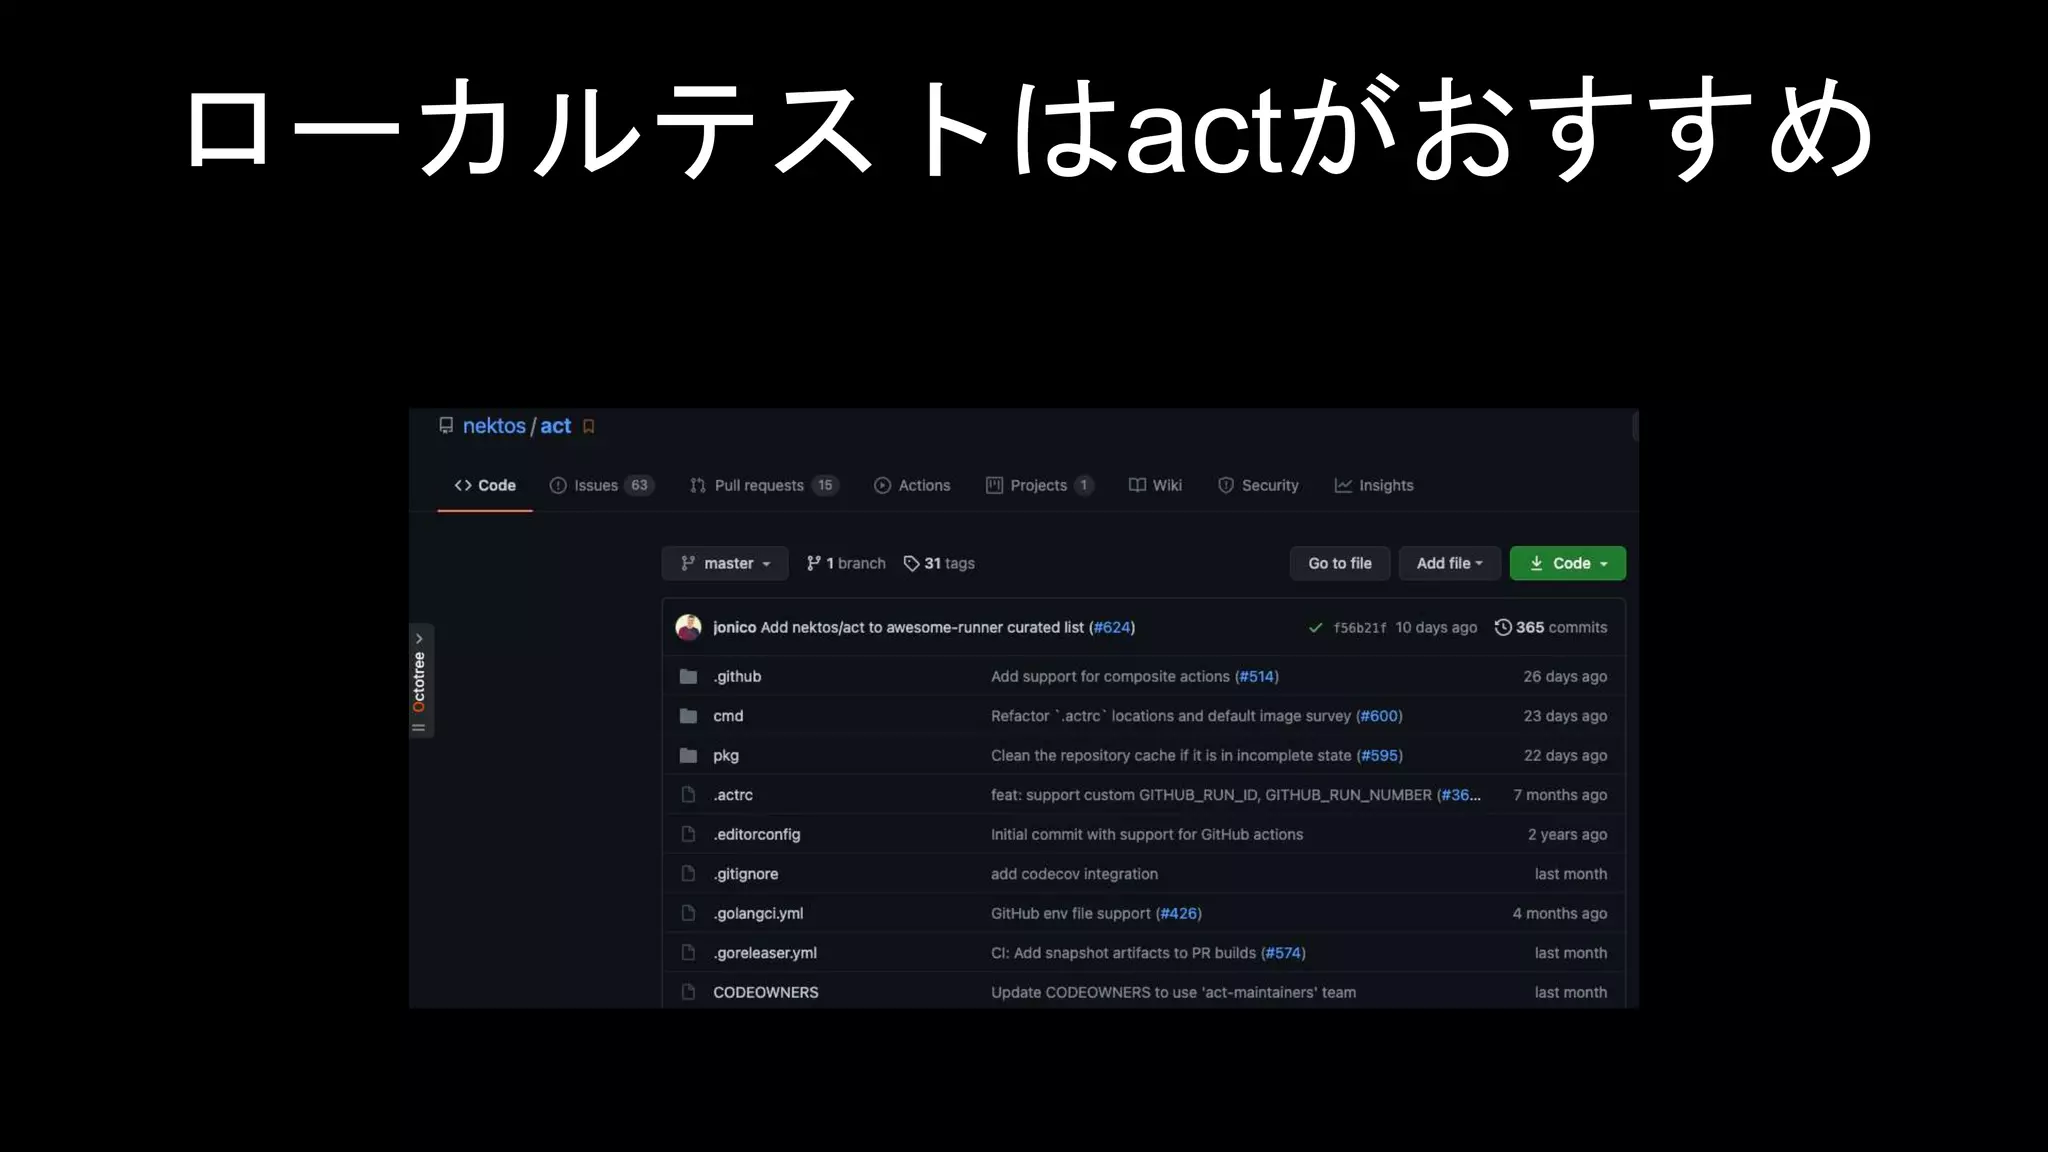Click the file icon next to .gitignore

688,873
